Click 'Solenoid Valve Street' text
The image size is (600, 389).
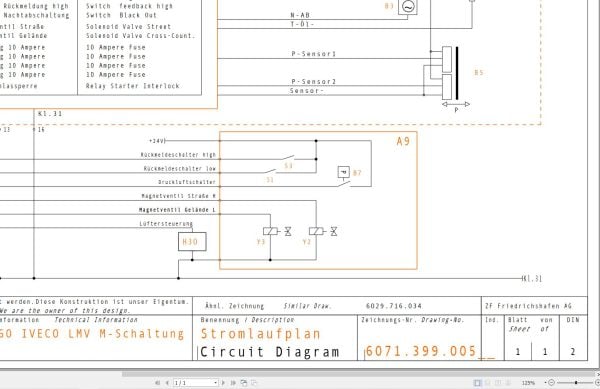(128, 26)
